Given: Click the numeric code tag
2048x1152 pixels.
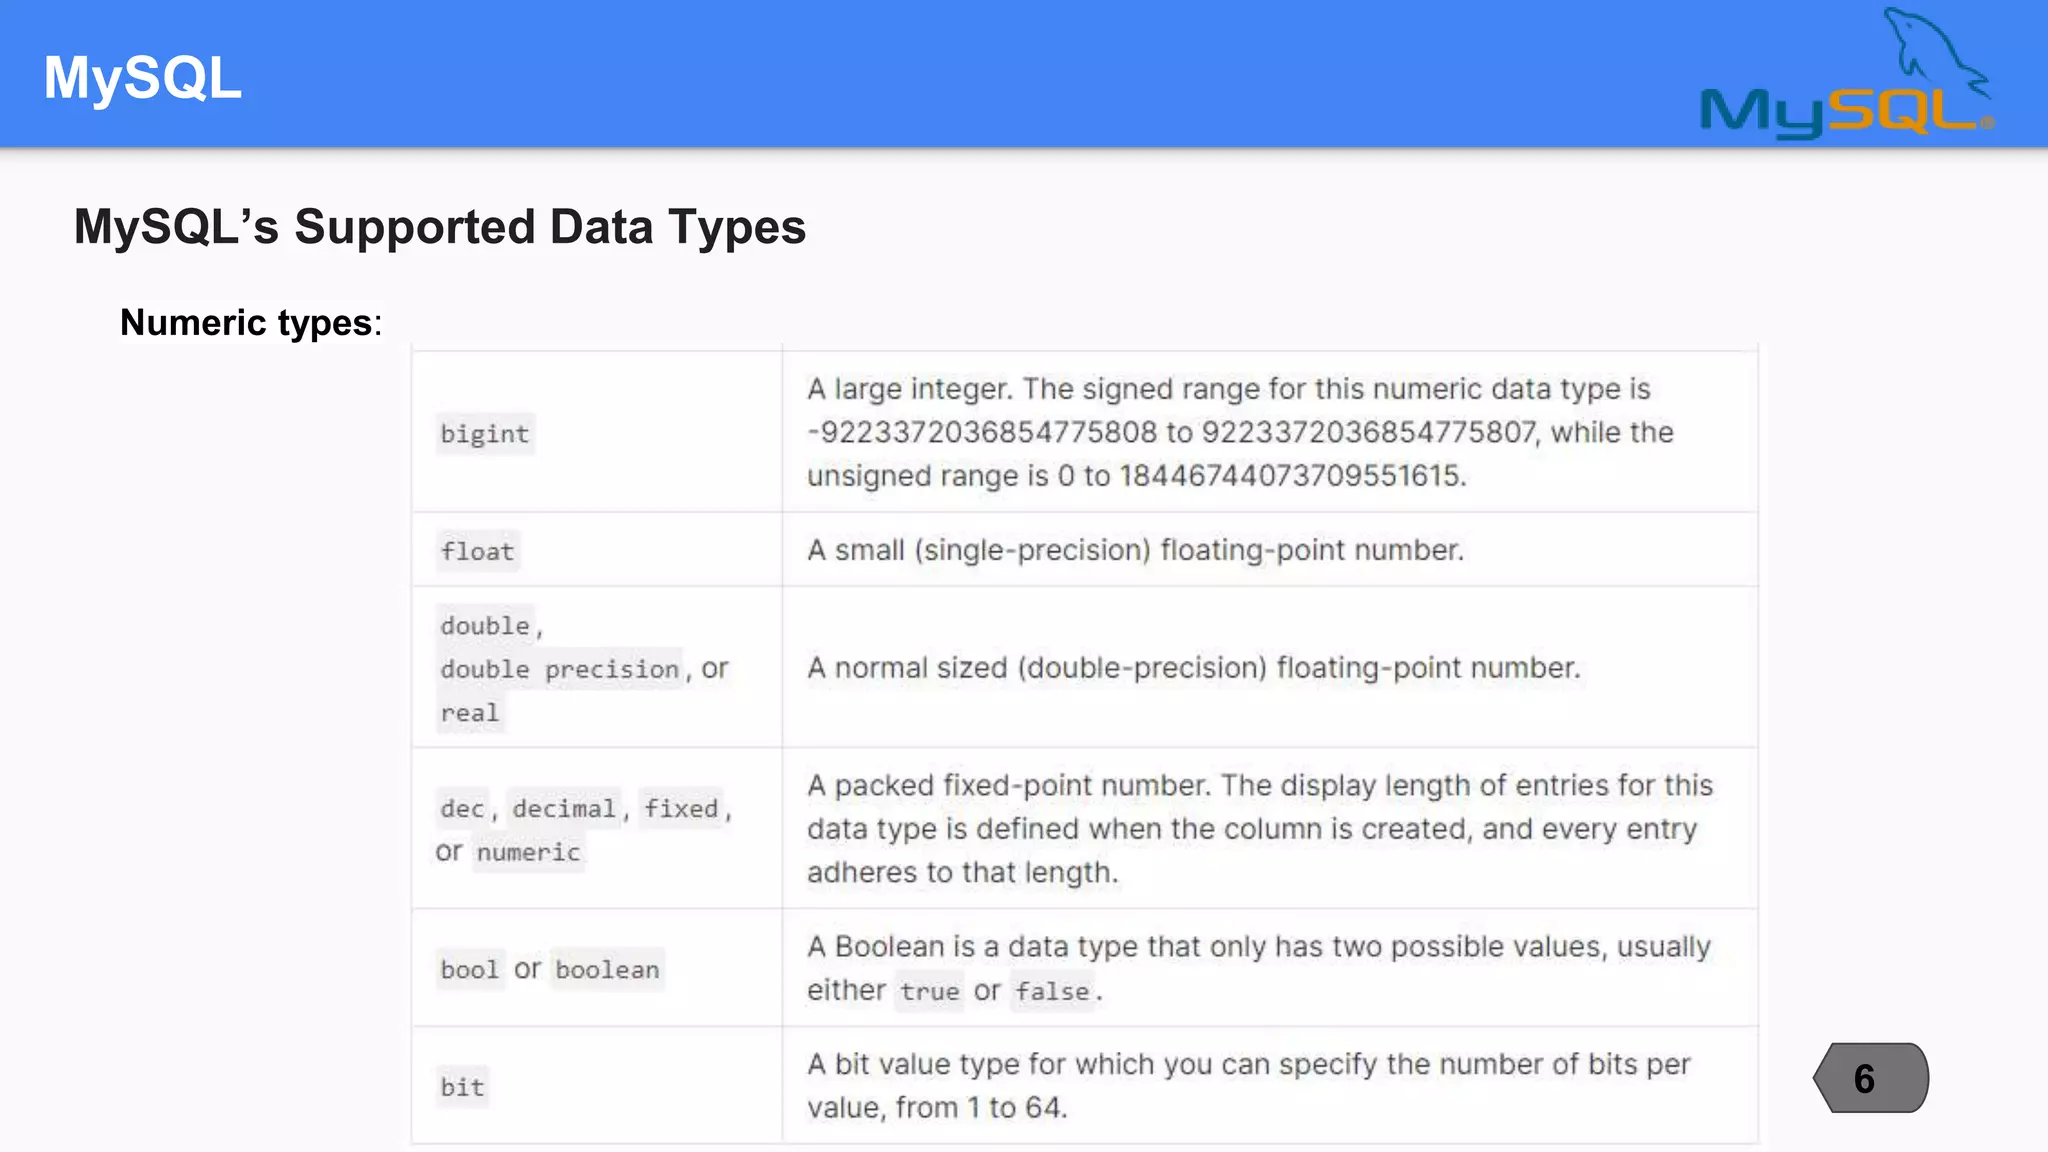Looking at the screenshot, I should (528, 852).
